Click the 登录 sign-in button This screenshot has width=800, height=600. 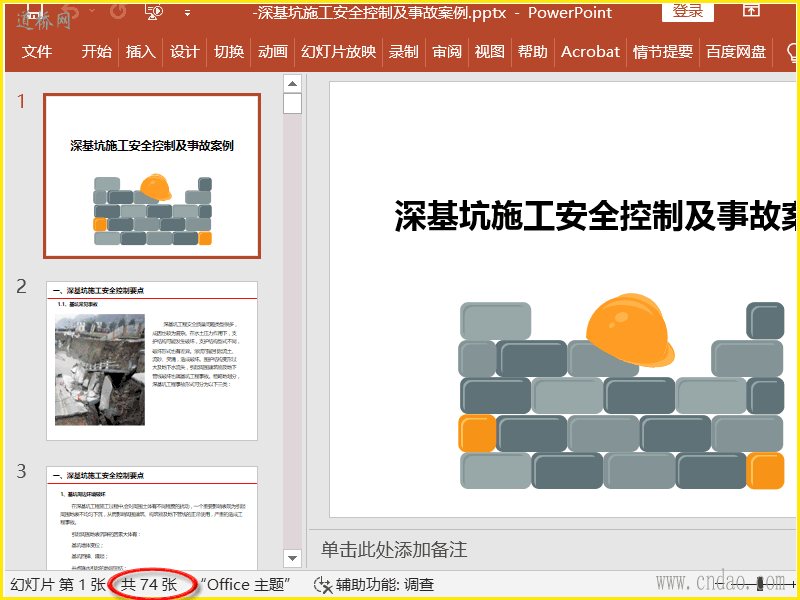pos(688,11)
